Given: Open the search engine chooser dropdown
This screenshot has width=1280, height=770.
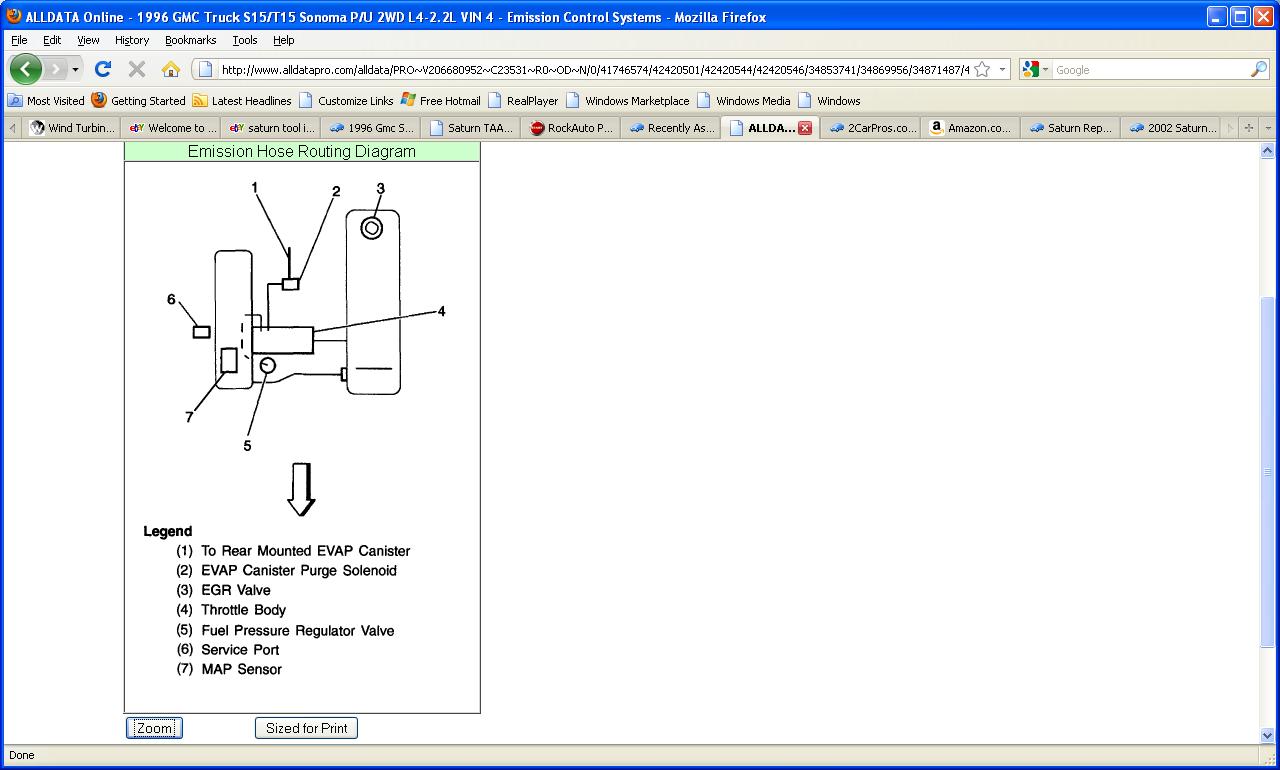Looking at the screenshot, I should [x=1036, y=69].
